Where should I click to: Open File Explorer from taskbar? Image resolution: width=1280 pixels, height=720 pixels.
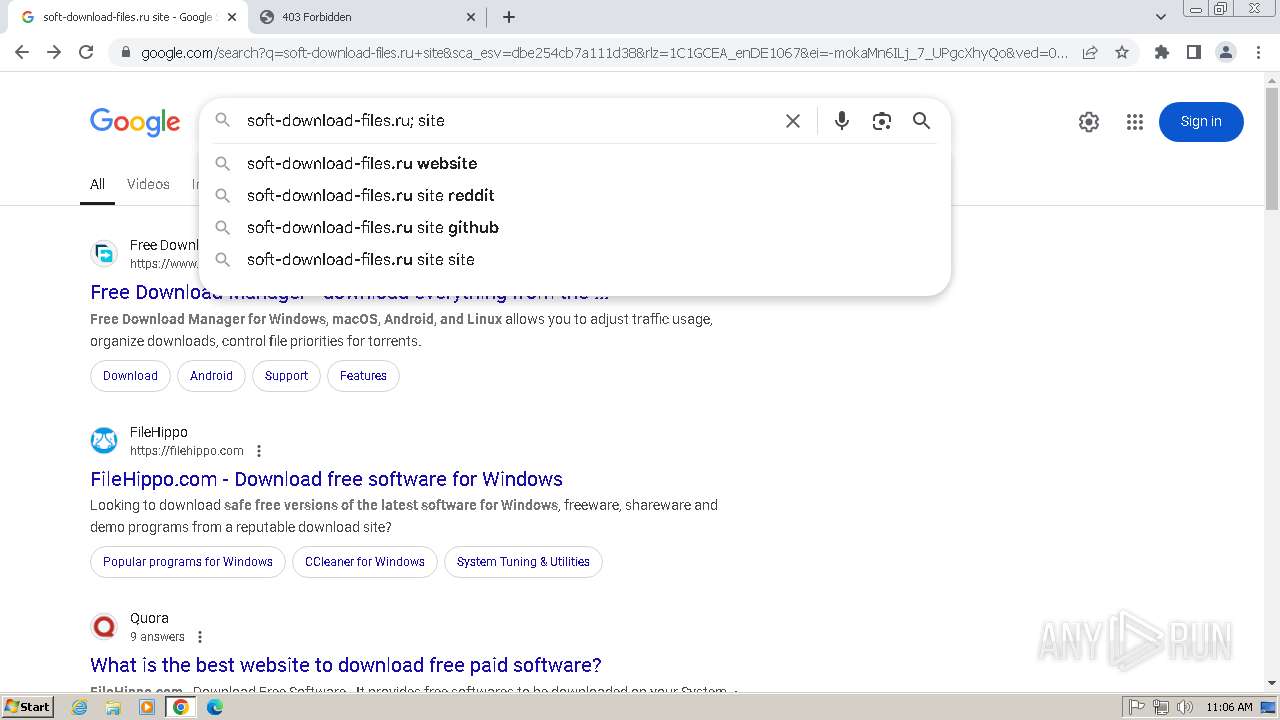point(113,707)
